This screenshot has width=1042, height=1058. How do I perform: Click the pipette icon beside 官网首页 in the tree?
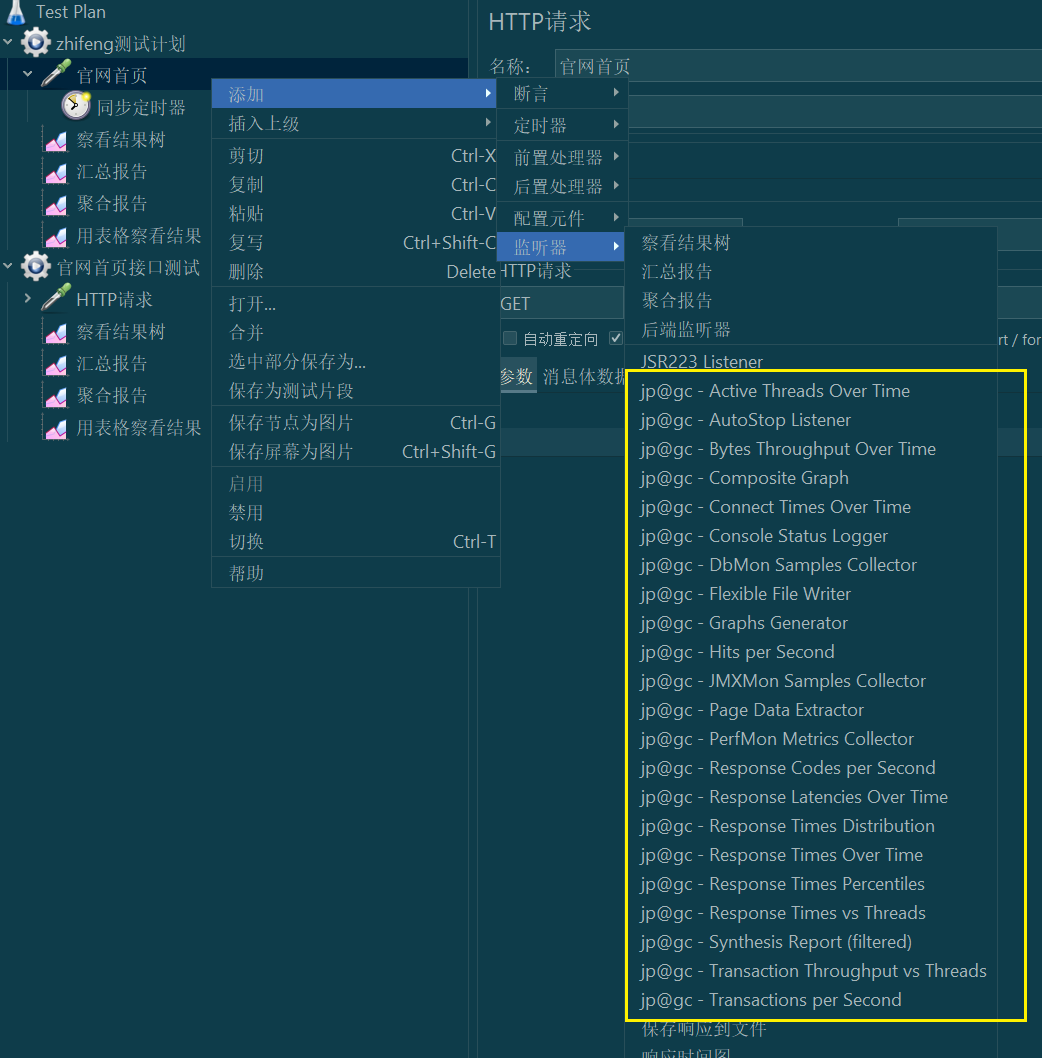click(56, 74)
